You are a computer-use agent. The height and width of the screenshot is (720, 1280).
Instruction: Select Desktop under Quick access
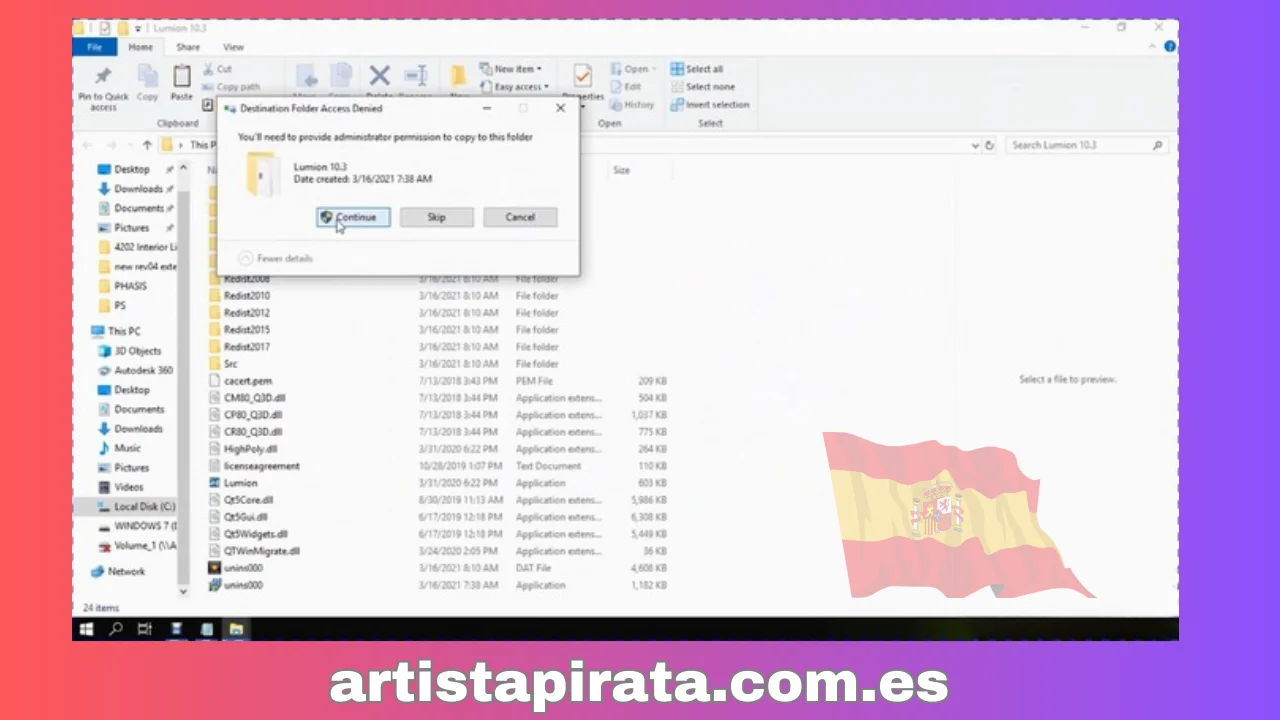pos(131,170)
